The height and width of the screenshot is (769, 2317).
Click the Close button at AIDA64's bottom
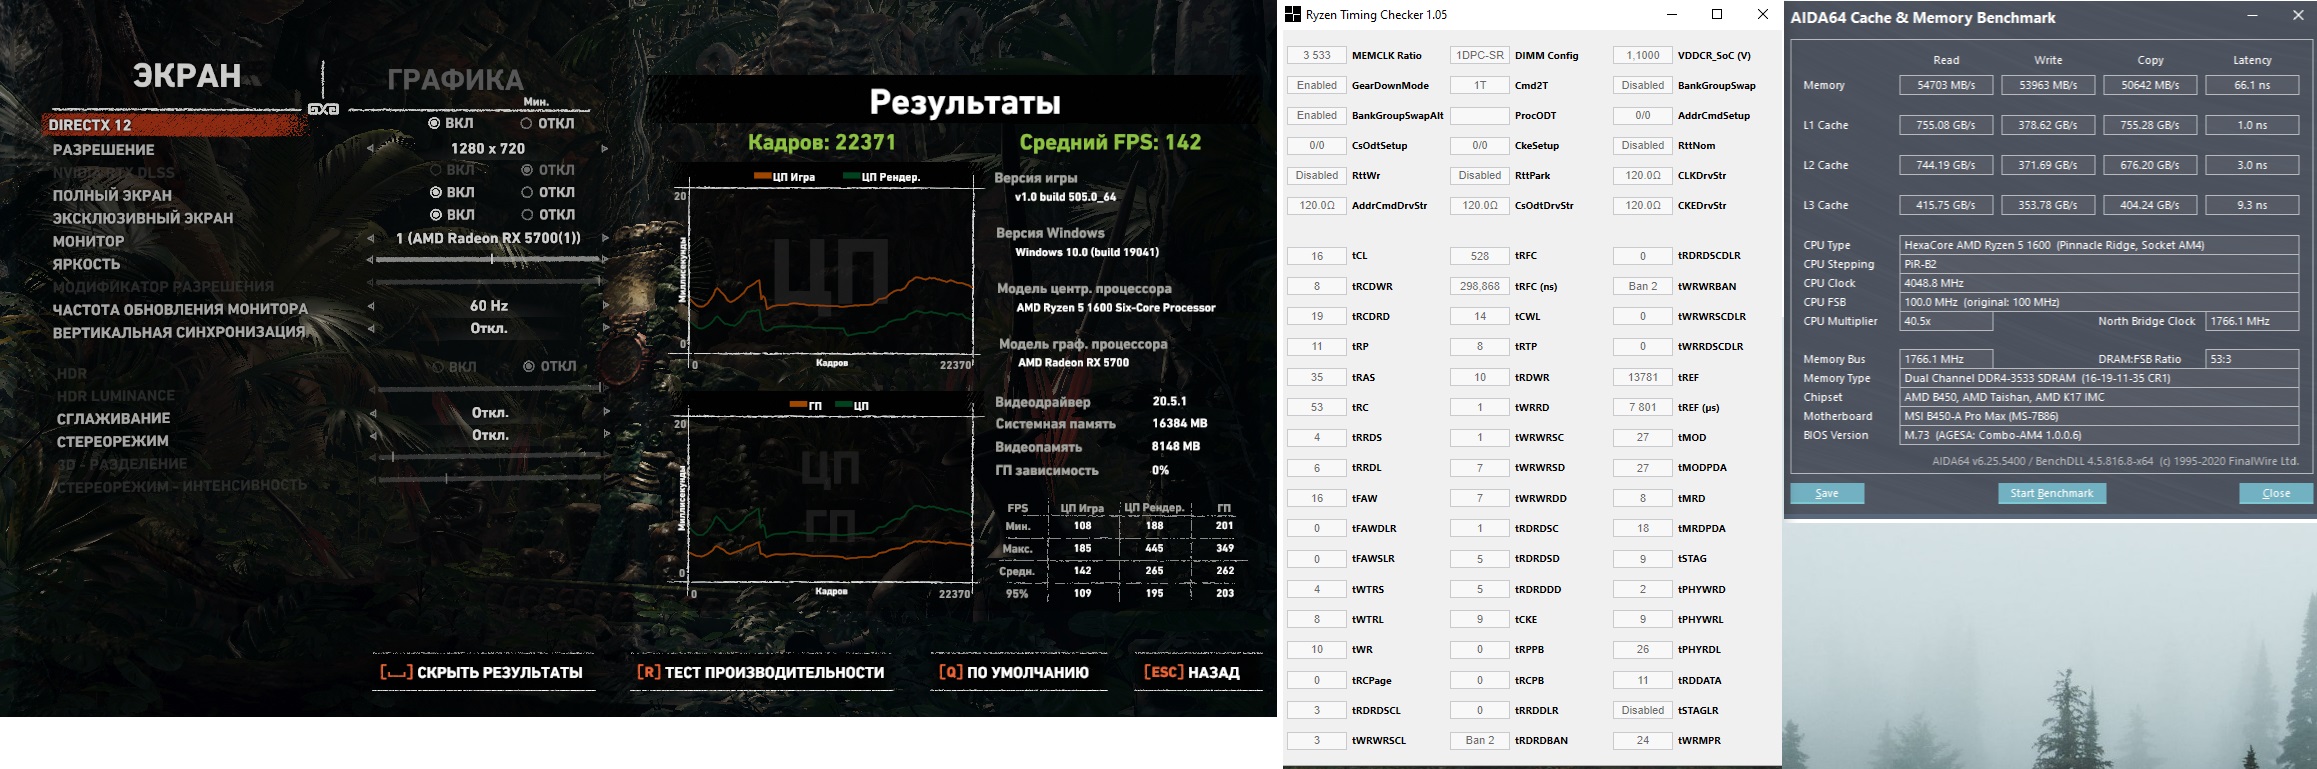pos(2276,493)
